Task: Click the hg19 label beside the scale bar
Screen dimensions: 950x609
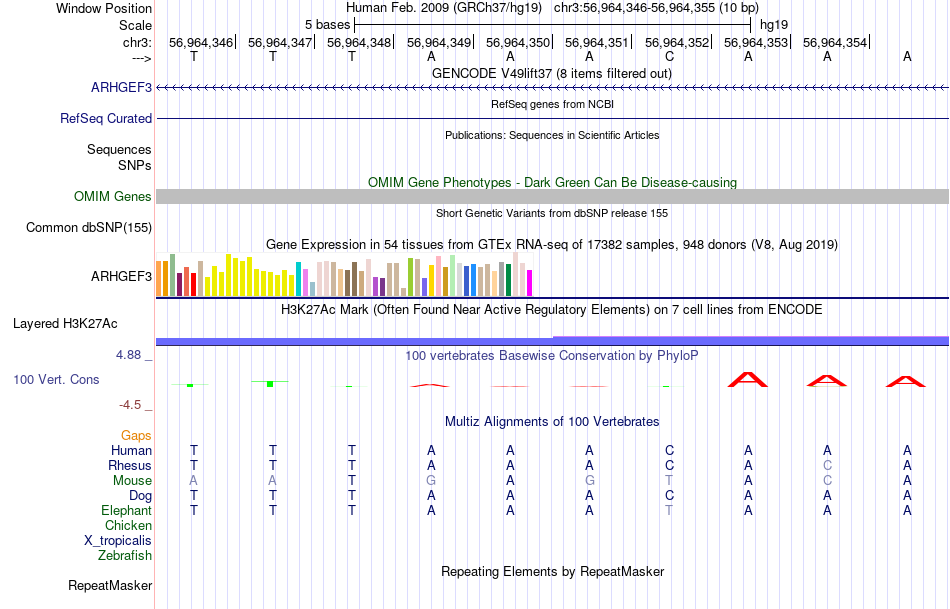Action: pos(774,25)
